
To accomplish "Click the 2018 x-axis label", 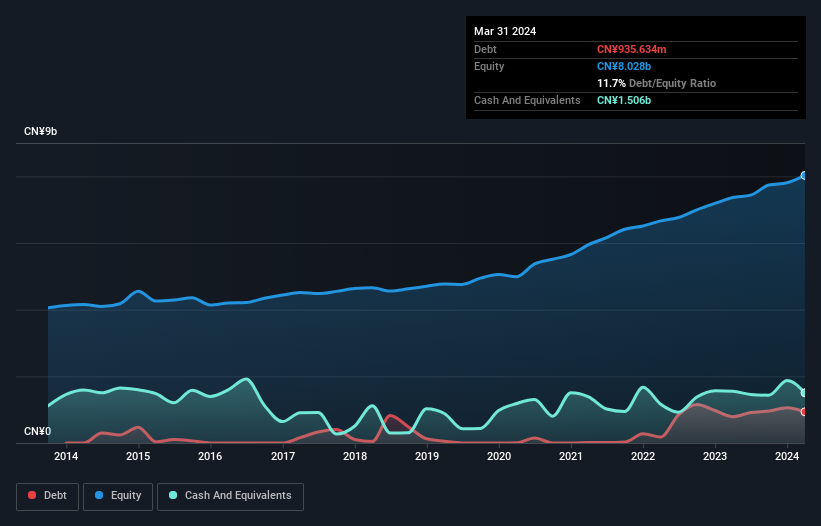I will pos(355,456).
